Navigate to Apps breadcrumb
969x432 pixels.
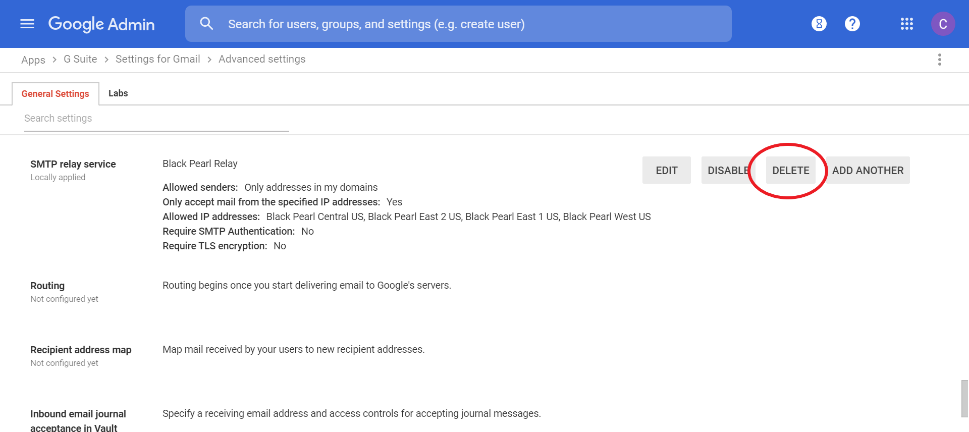pos(33,60)
